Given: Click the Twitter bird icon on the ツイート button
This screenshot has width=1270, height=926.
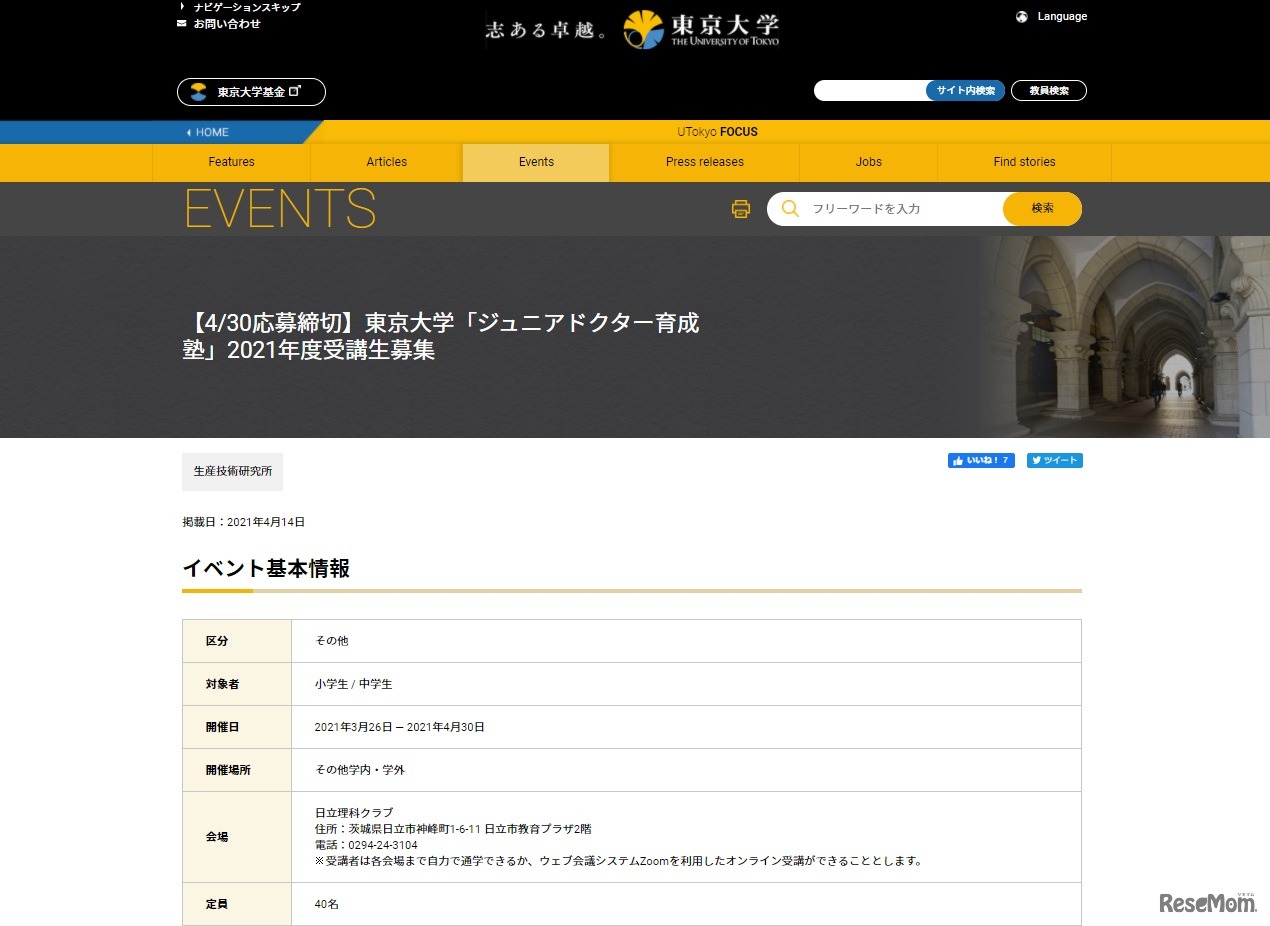Looking at the screenshot, I should point(1038,460).
